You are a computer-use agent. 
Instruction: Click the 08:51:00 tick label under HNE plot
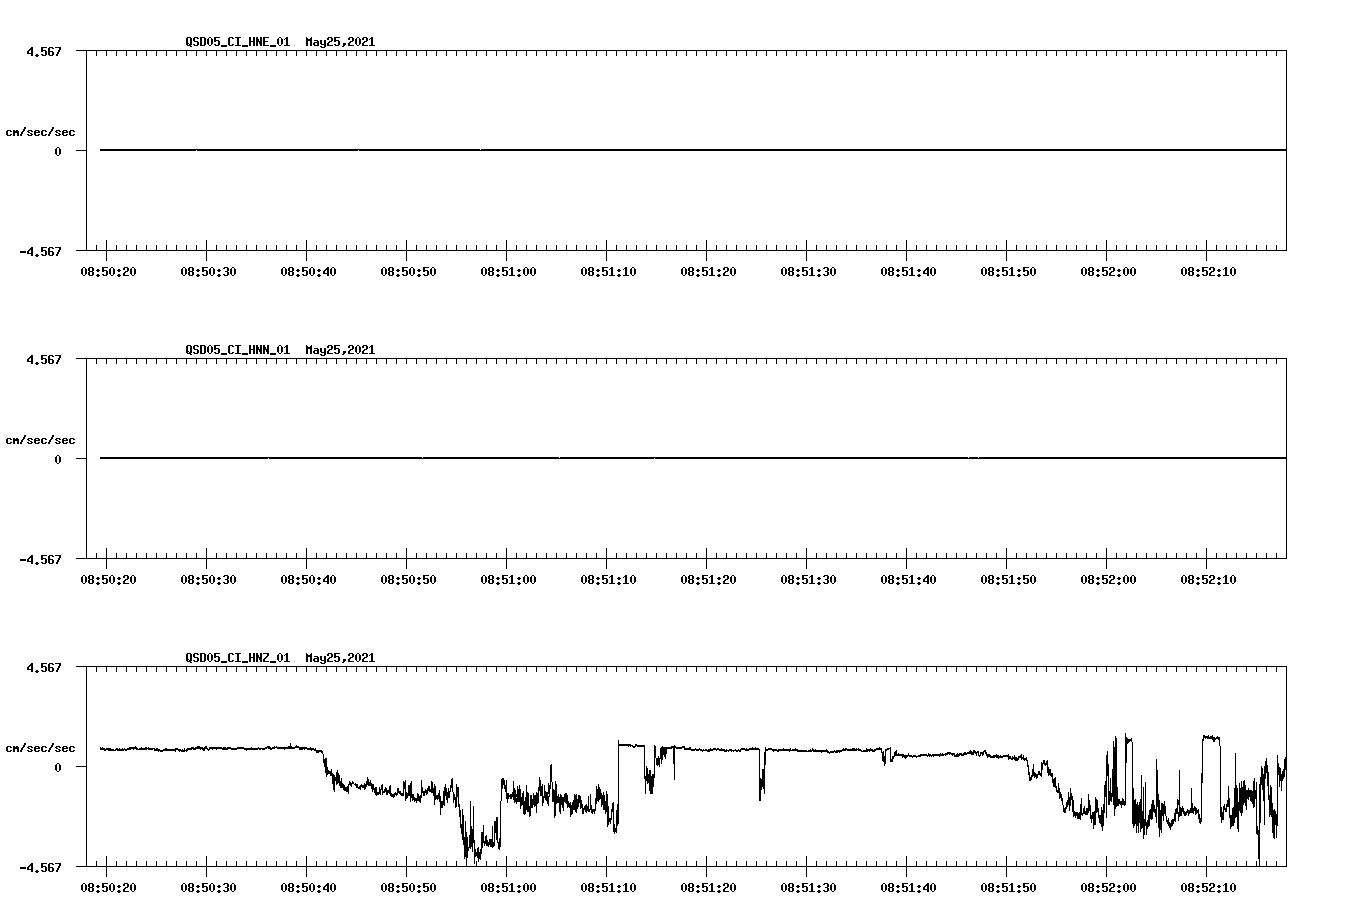point(509,269)
